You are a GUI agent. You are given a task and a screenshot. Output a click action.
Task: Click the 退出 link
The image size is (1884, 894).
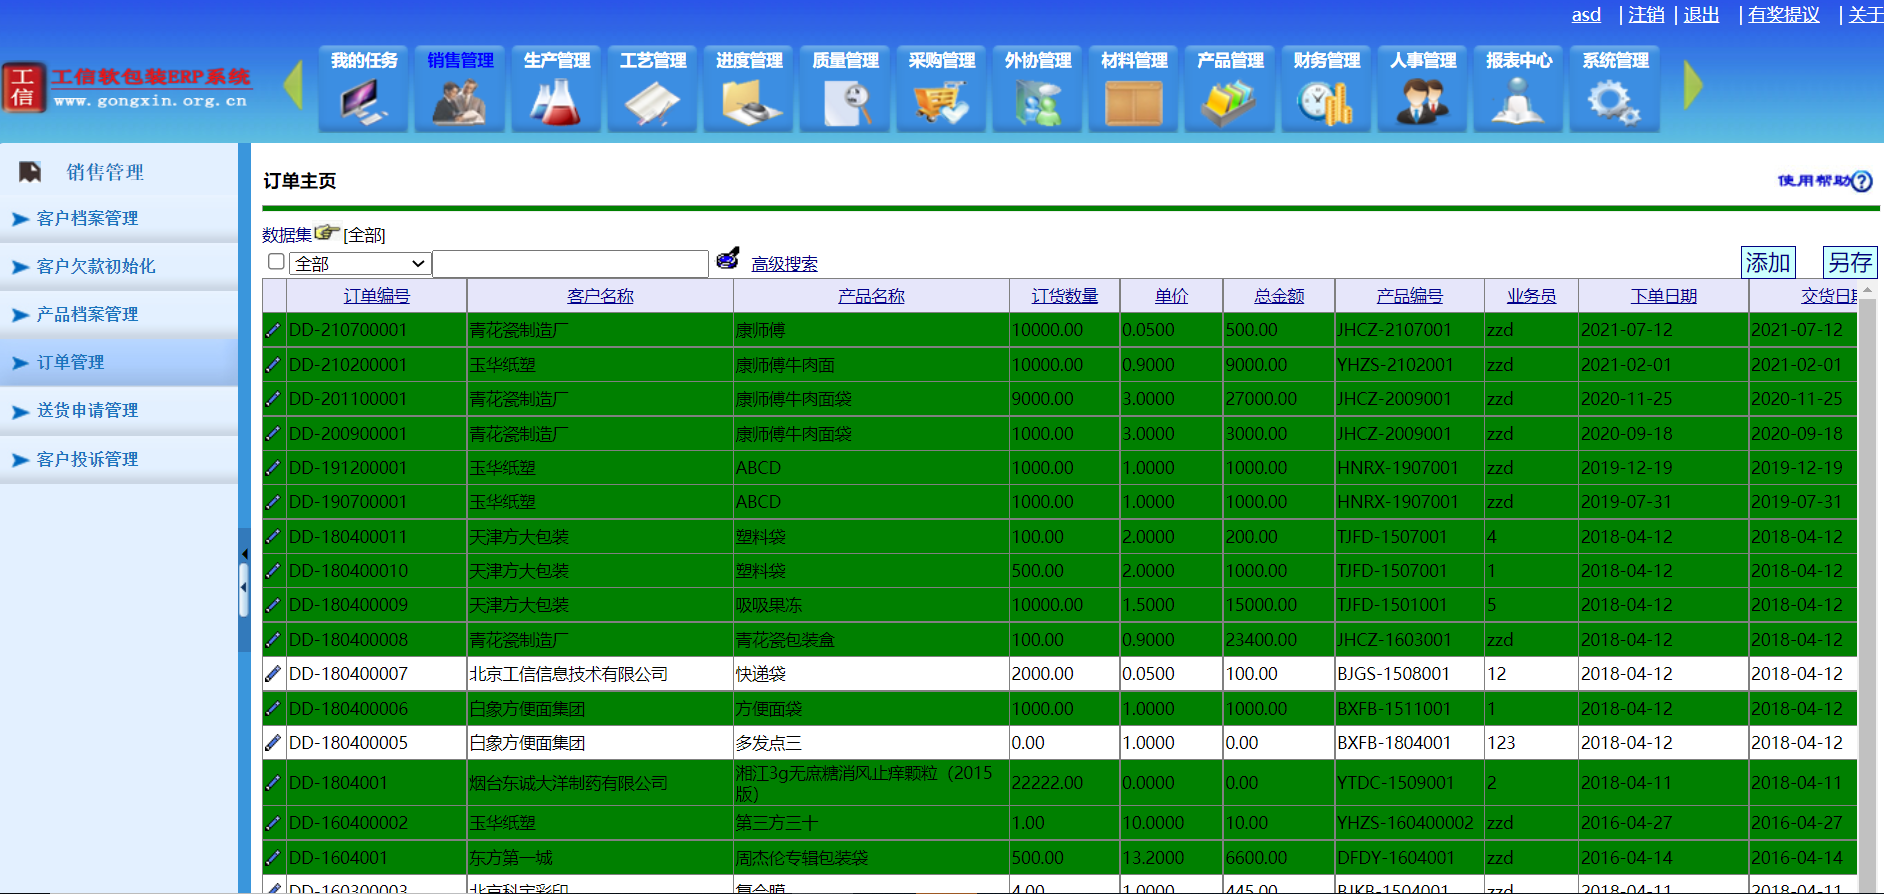pyautogui.click(x=1701, y=15)
